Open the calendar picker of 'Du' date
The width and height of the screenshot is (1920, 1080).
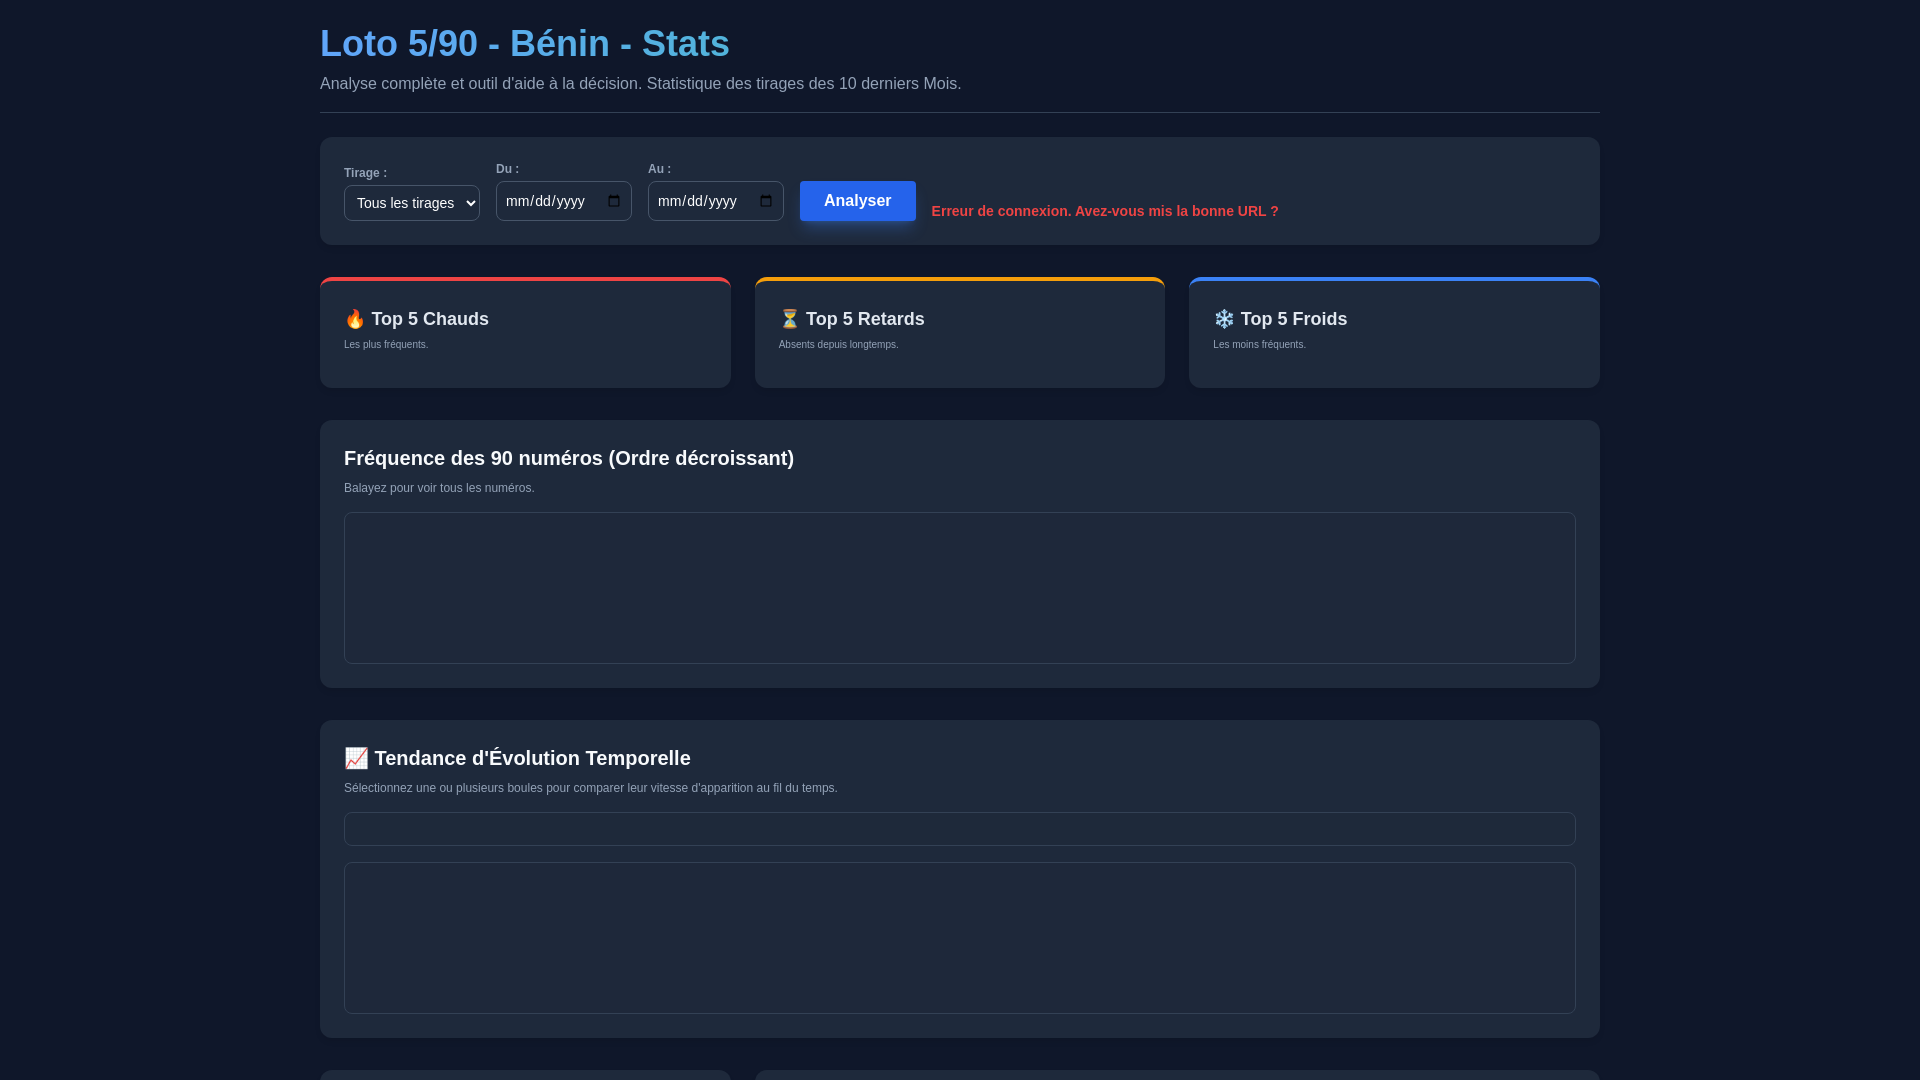(614, 201)
